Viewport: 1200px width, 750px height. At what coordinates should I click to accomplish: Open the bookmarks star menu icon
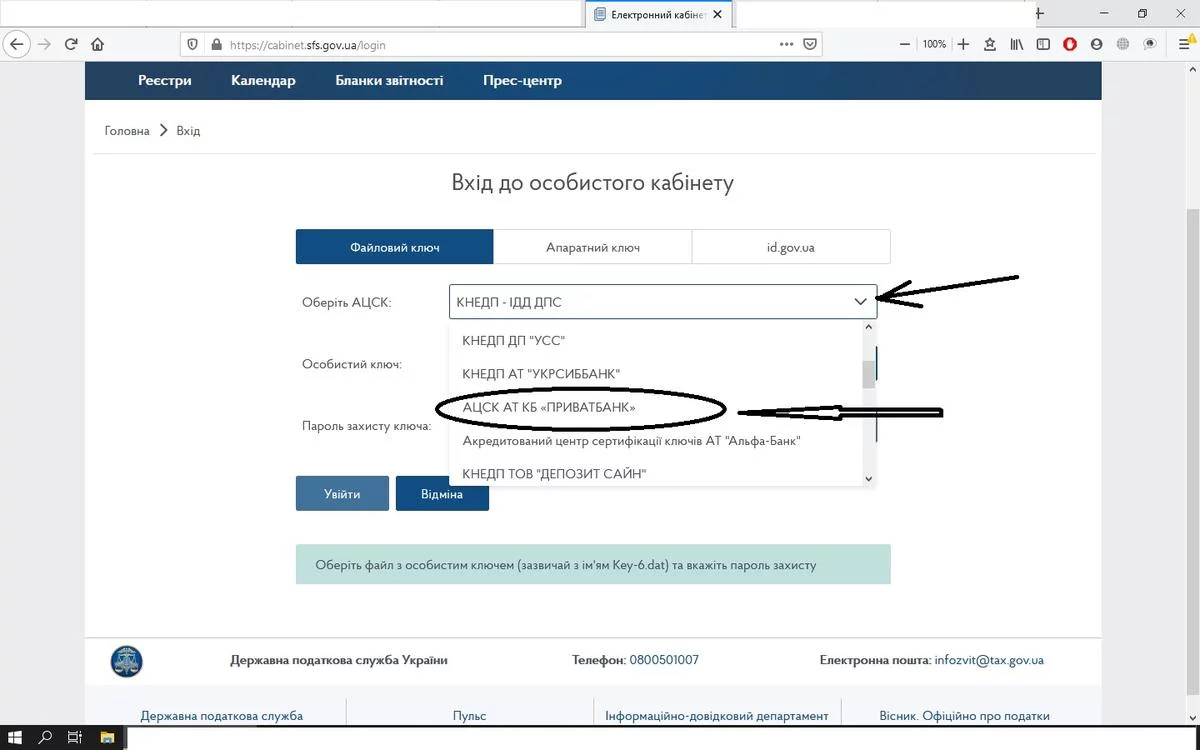point(990,44)
